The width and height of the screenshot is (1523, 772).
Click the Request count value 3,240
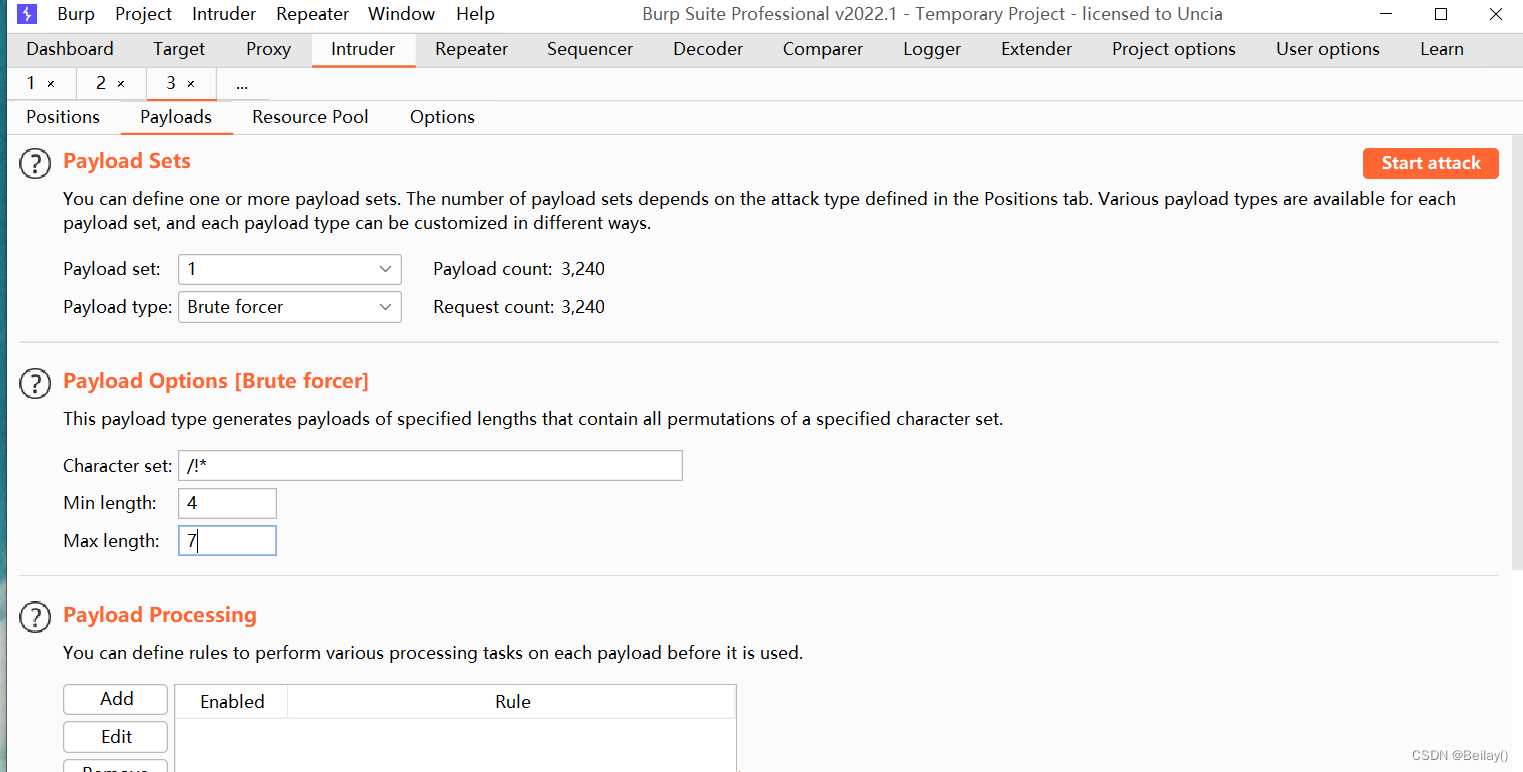[583, 307]
